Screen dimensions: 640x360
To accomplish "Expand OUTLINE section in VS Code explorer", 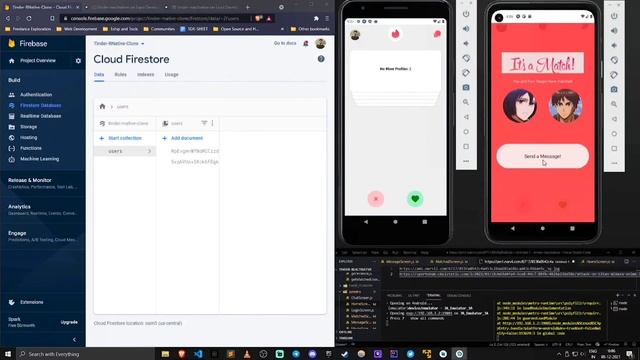I will click(x=345, y=333).
